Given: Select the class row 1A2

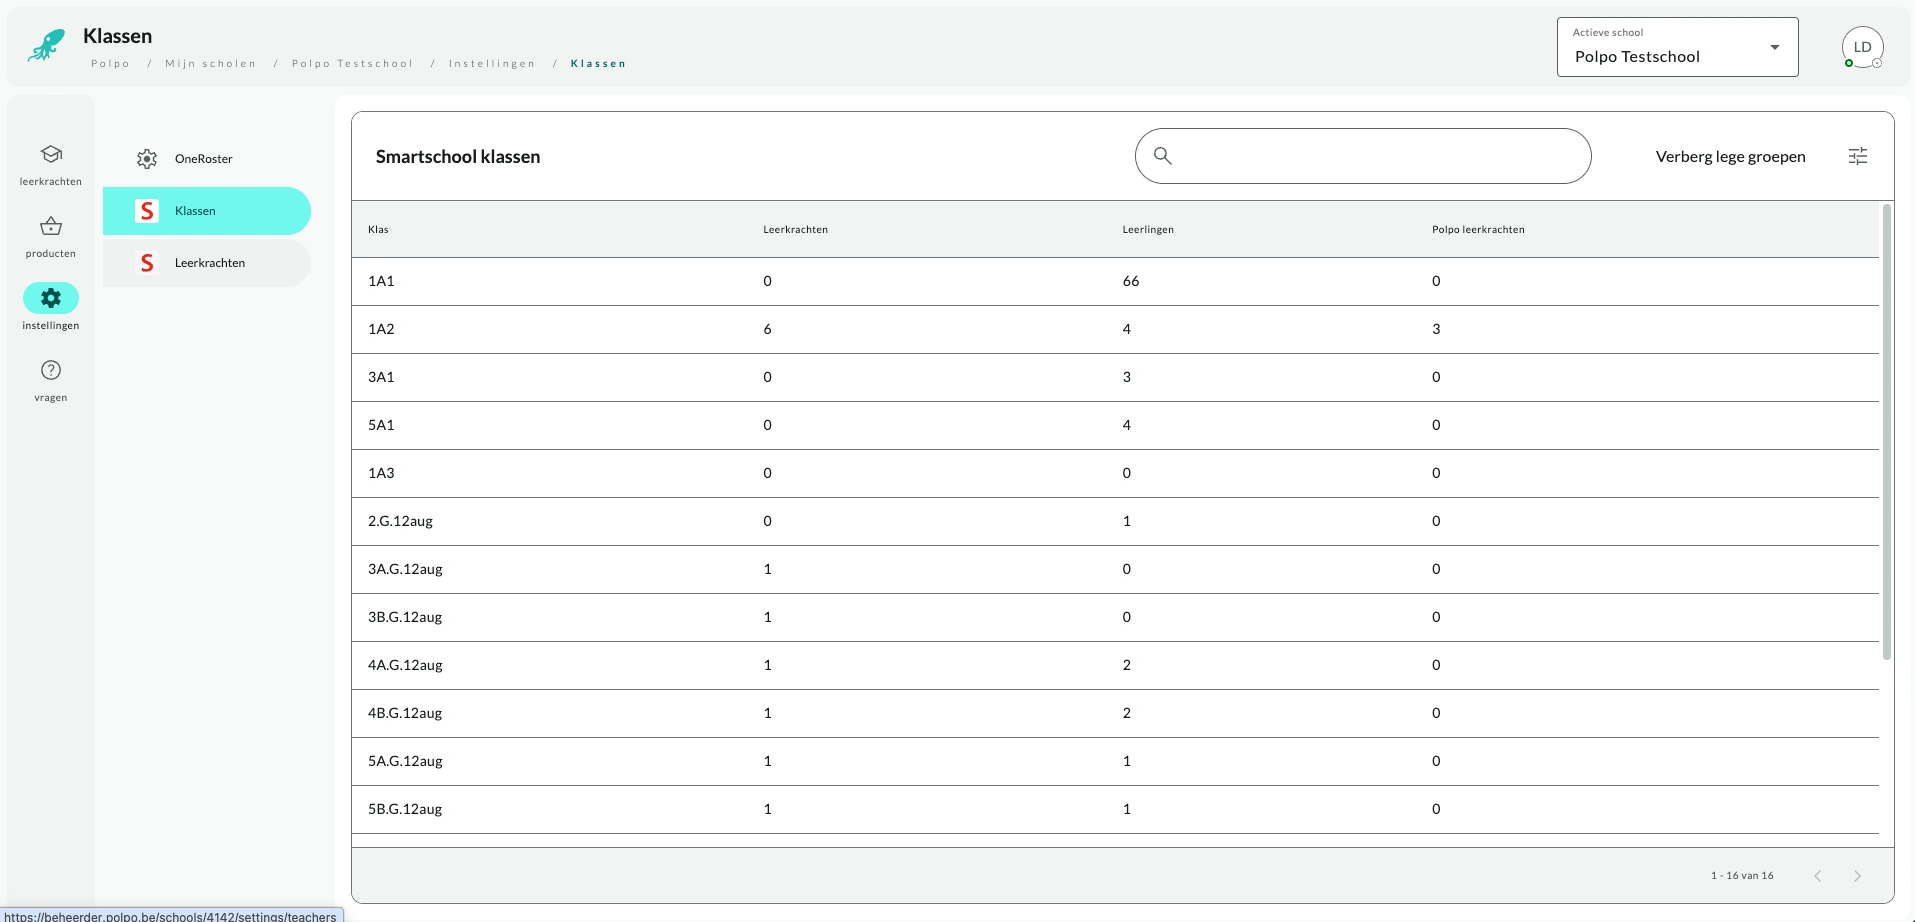Looking at the screenshot, I should pyautogui.click(x=1115, y=330).
